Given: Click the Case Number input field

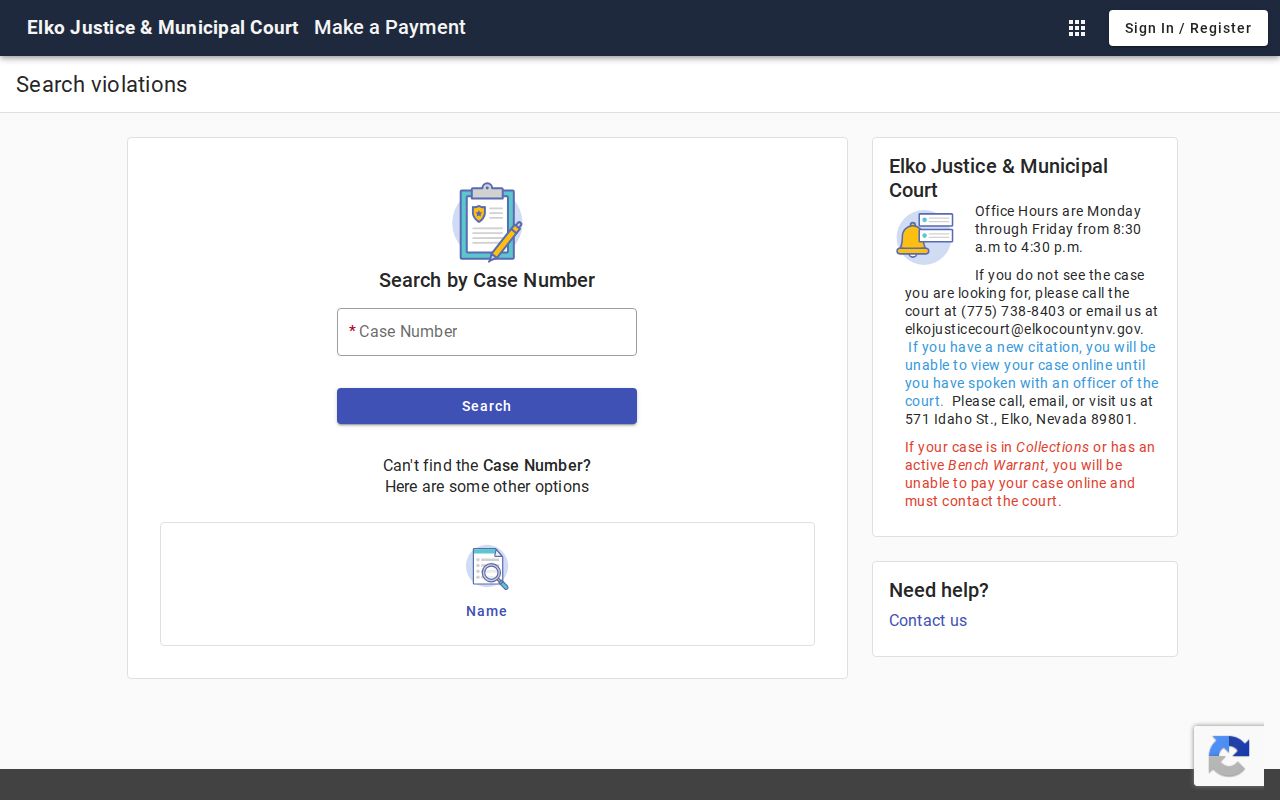Looking at the screenshot, I should coord(487,332).
